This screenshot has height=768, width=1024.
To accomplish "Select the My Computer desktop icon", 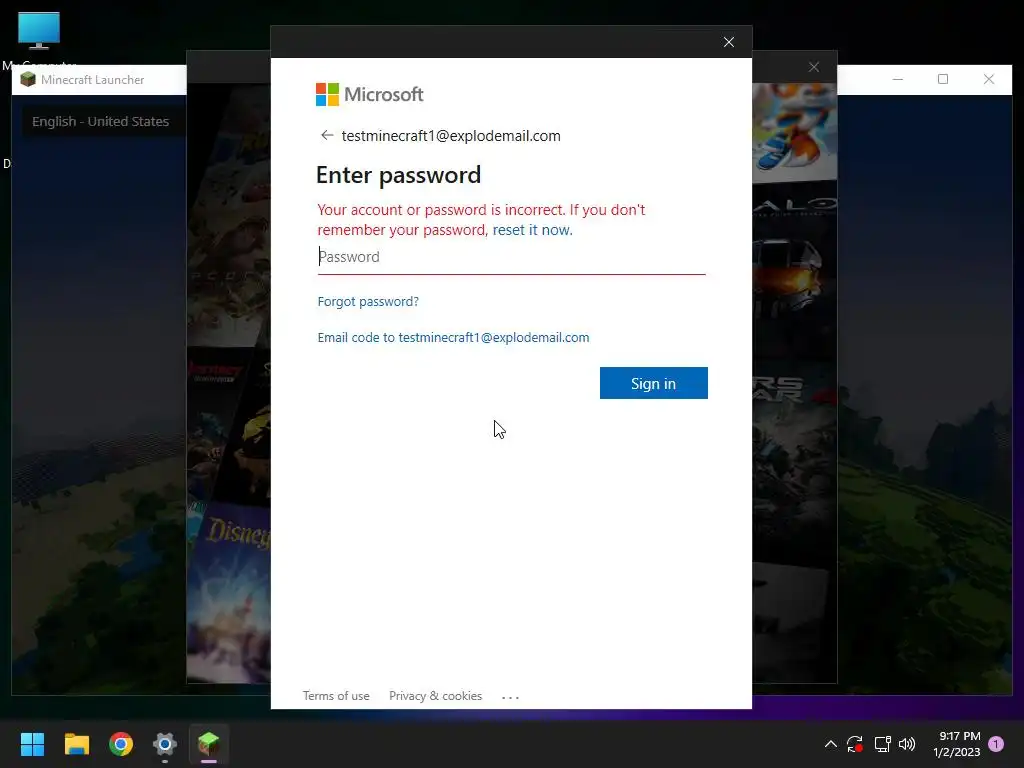I will tap(39, 38).
